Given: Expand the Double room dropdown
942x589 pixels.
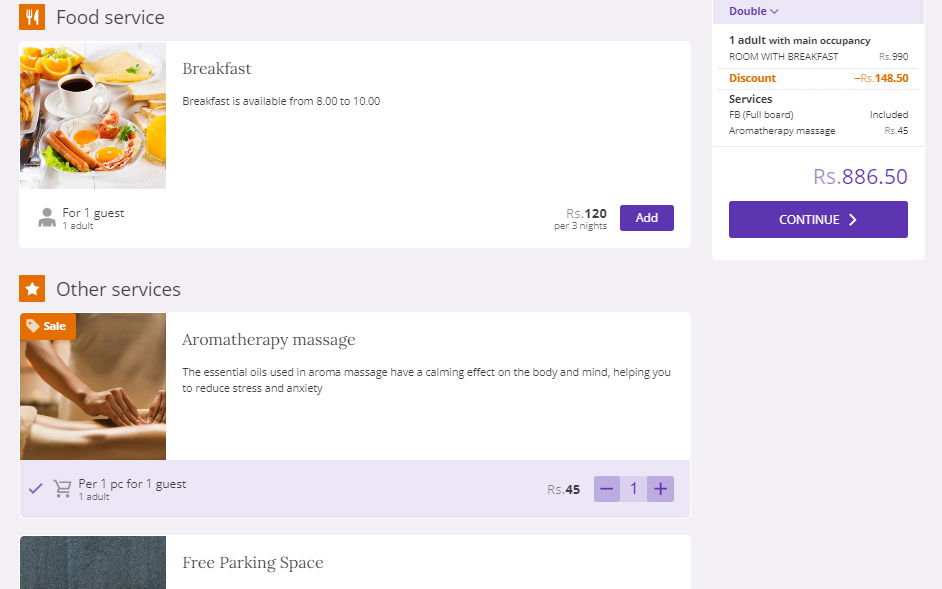Looking at the screenshot, I should 754,11.
